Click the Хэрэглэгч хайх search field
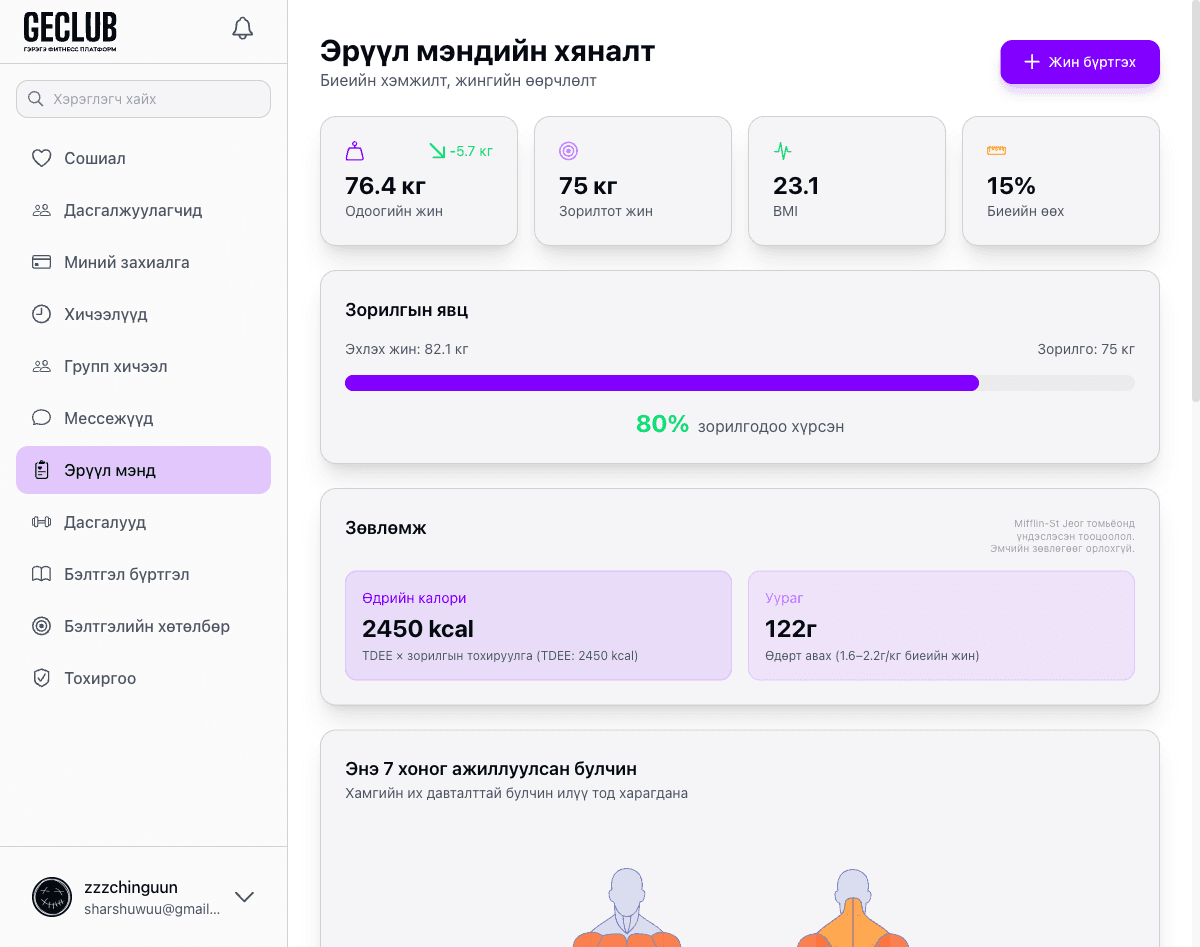 (143, 99)
